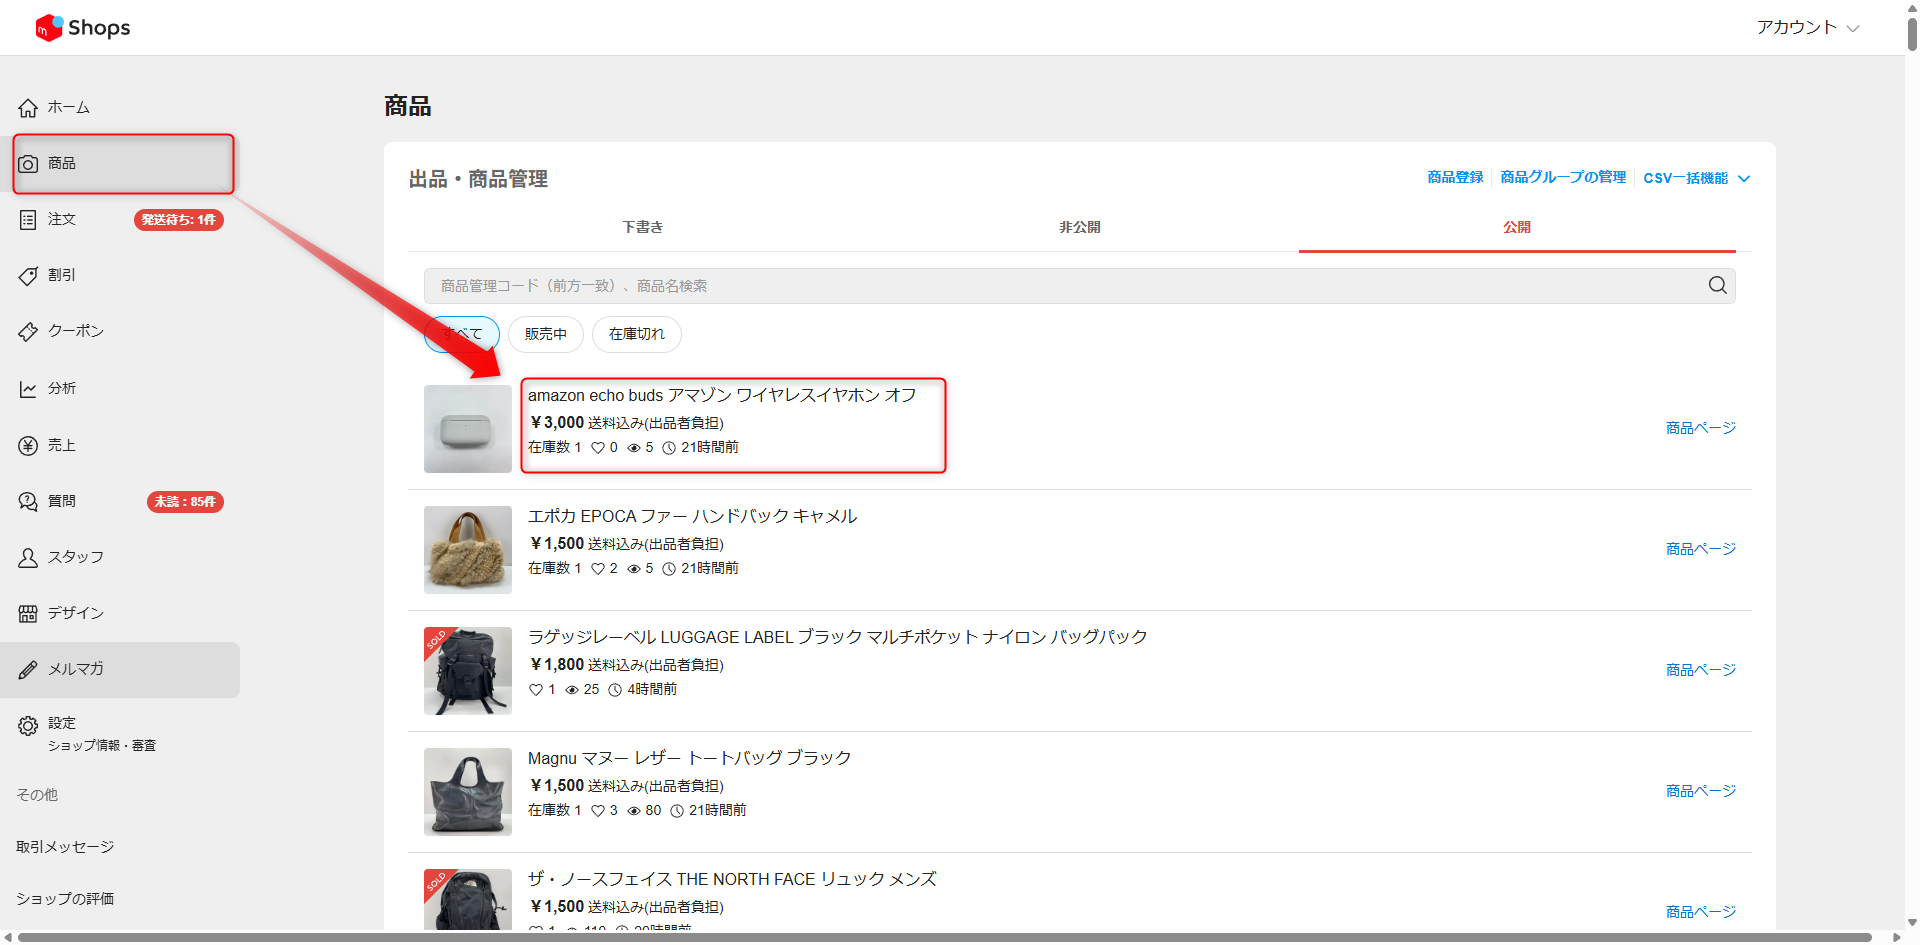This screenshot has width=1920, height=945.
Task: Open 商品ページ for Magnu tote bag
Action: [1701, 791]
